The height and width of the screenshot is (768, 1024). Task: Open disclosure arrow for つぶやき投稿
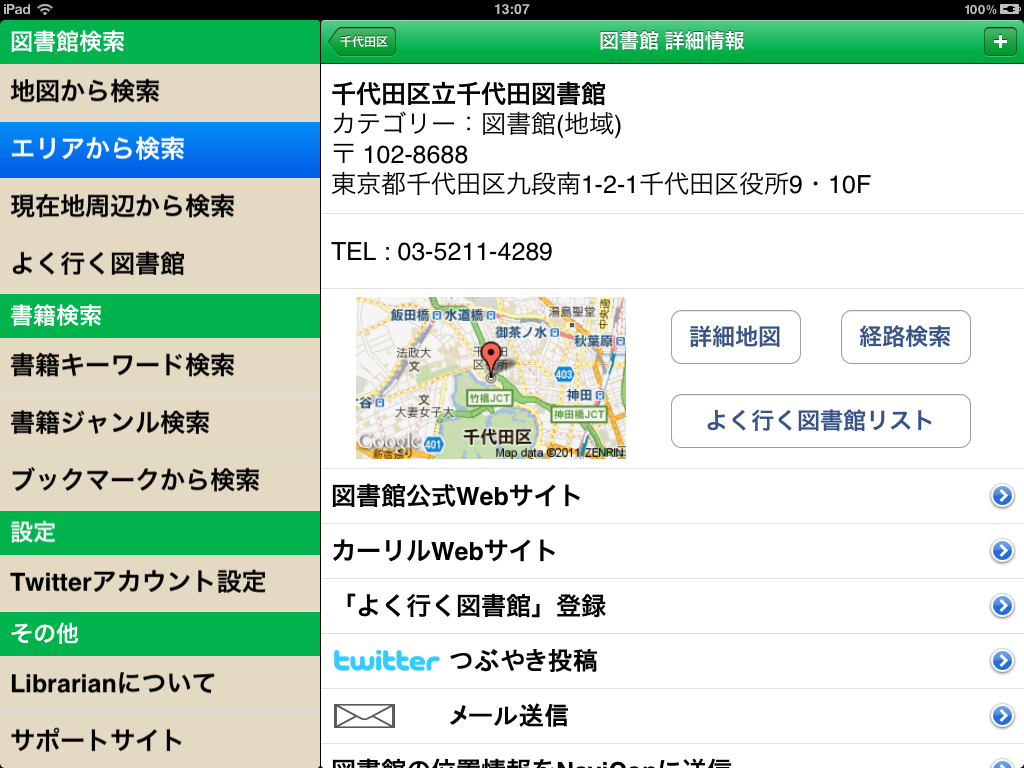(1002, 661)
